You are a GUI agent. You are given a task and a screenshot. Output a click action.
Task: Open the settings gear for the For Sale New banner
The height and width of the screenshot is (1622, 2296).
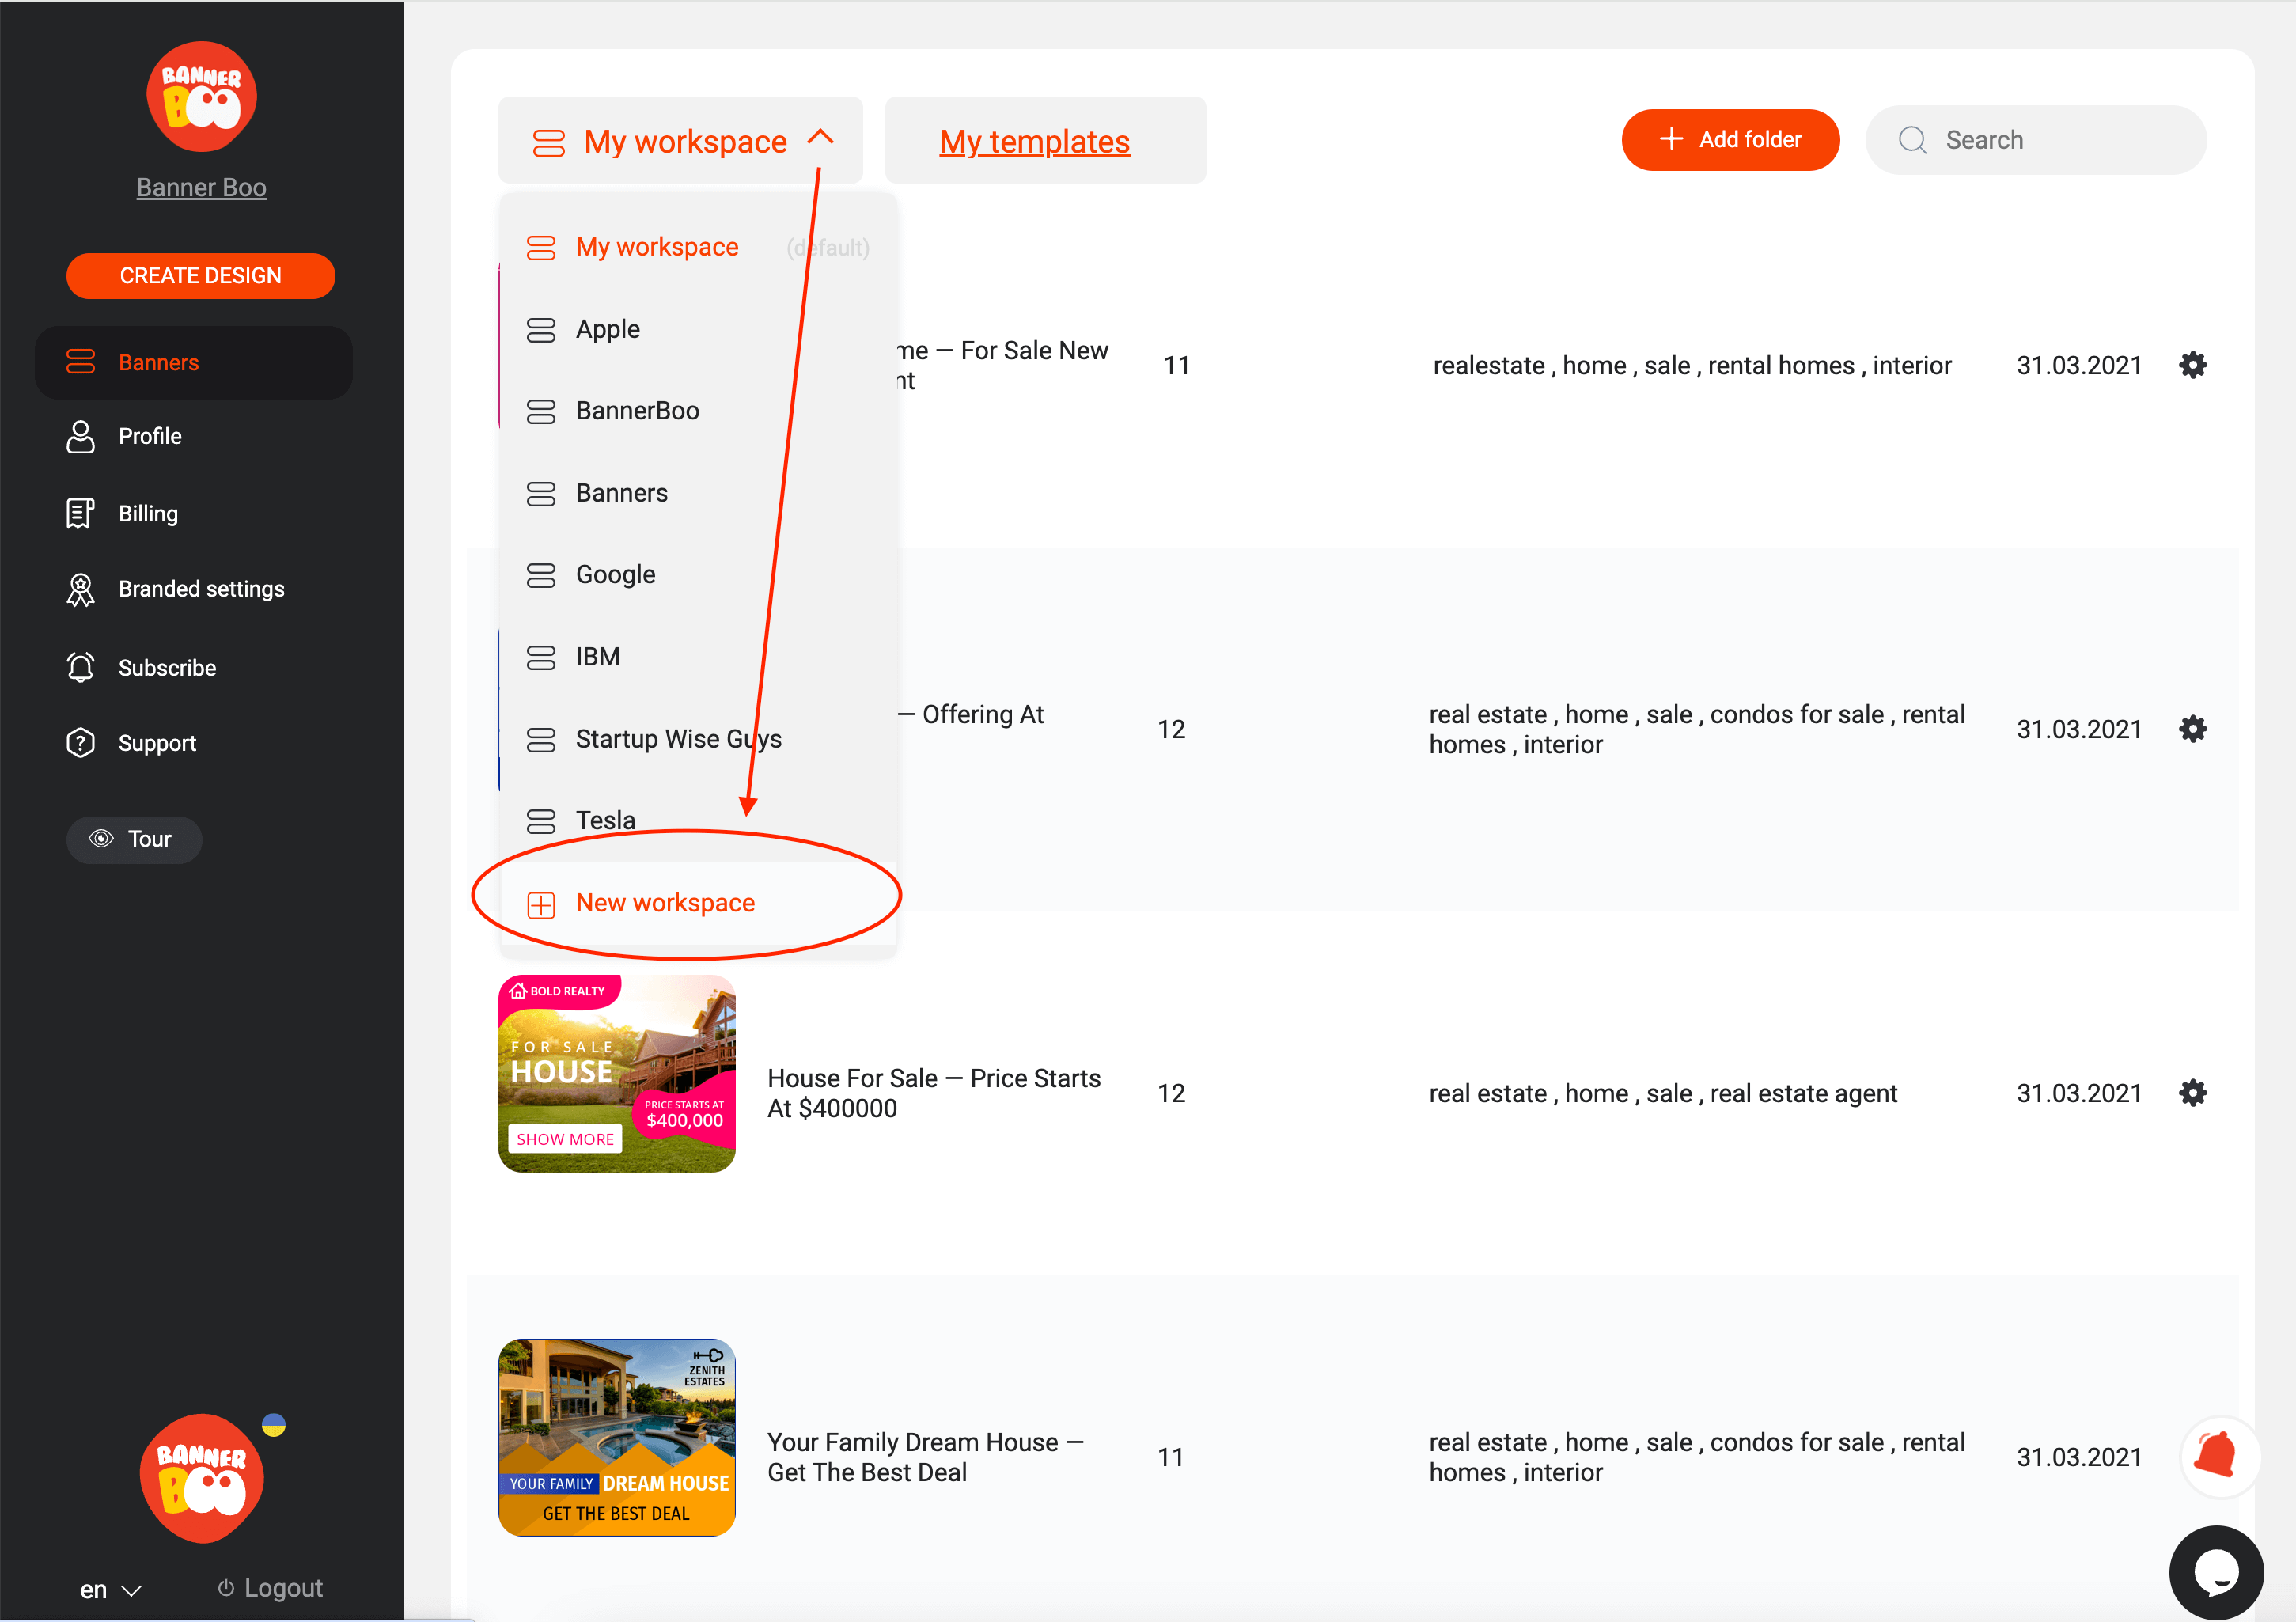2192,365
